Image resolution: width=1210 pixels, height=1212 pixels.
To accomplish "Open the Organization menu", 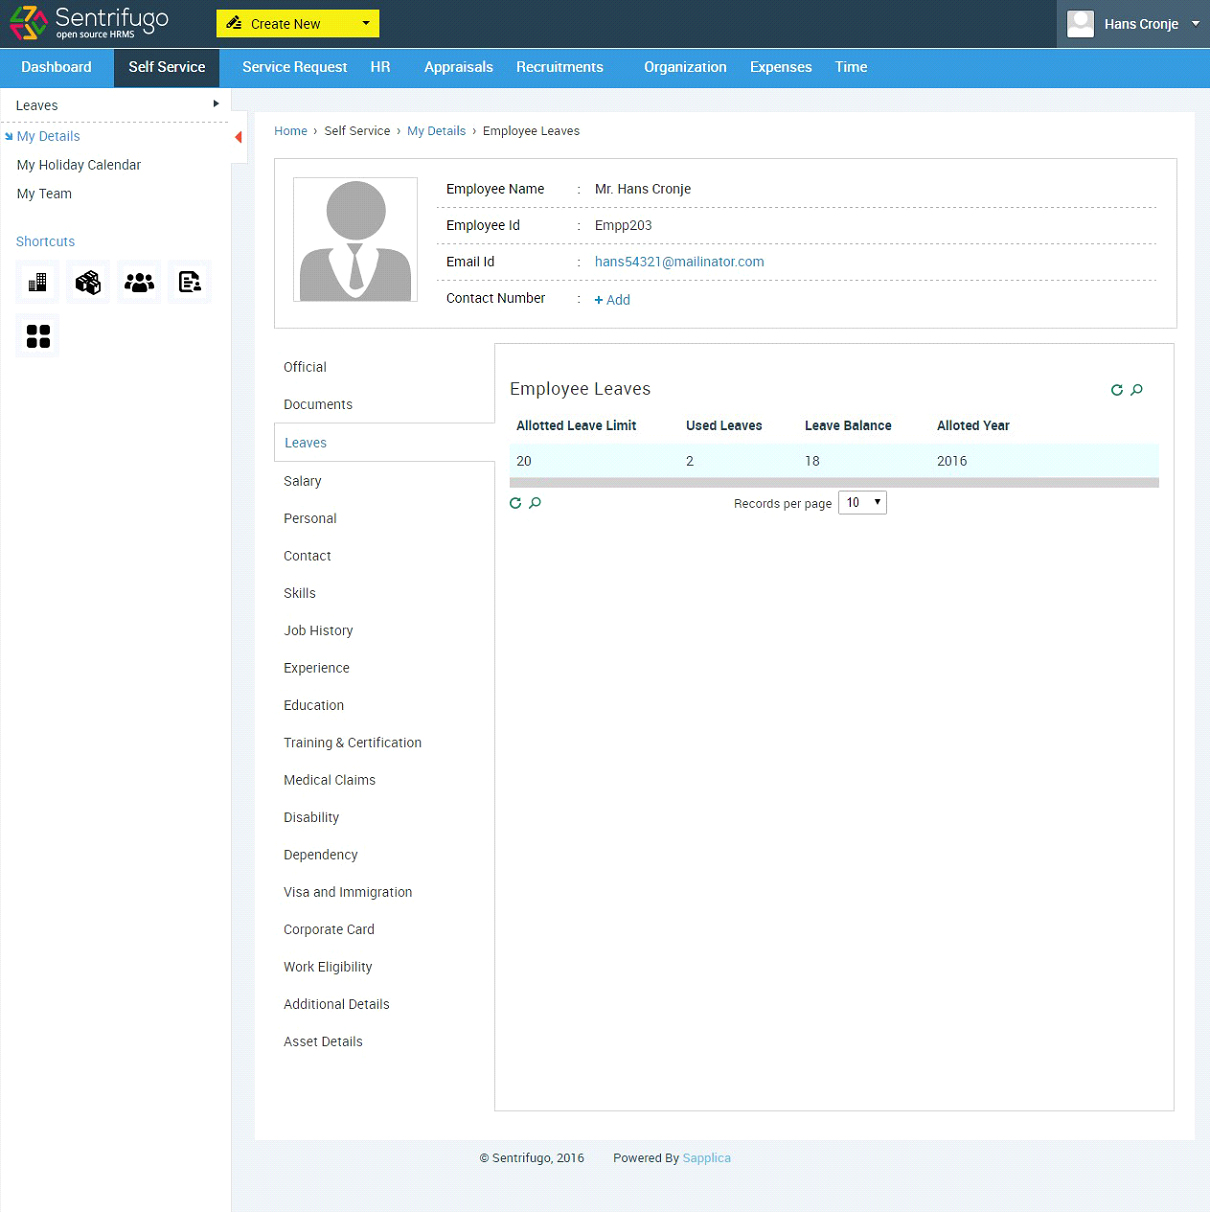I will tap(685, 67).
